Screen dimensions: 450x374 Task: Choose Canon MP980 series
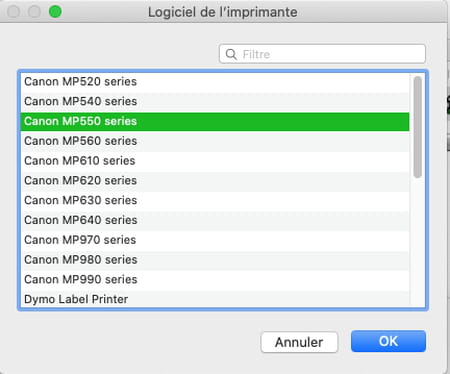(x=215, y=260)
